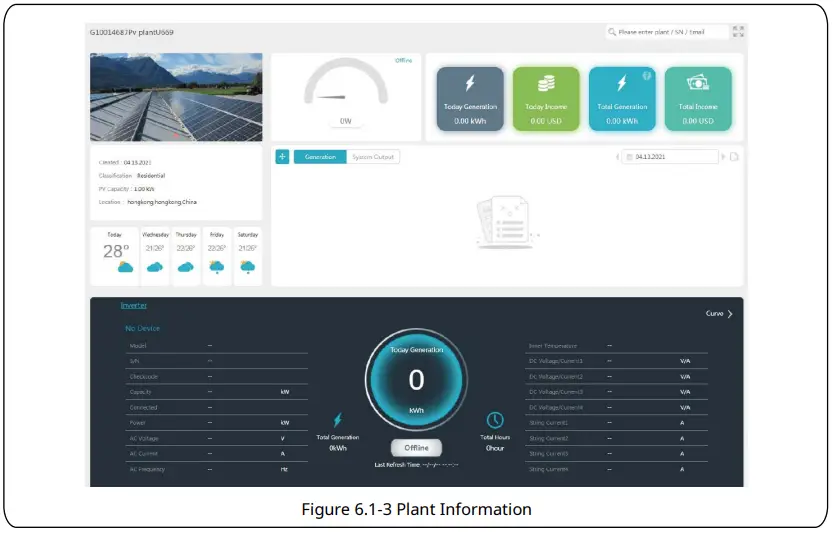Click Total Generation 0kWh value

point(338,448)
